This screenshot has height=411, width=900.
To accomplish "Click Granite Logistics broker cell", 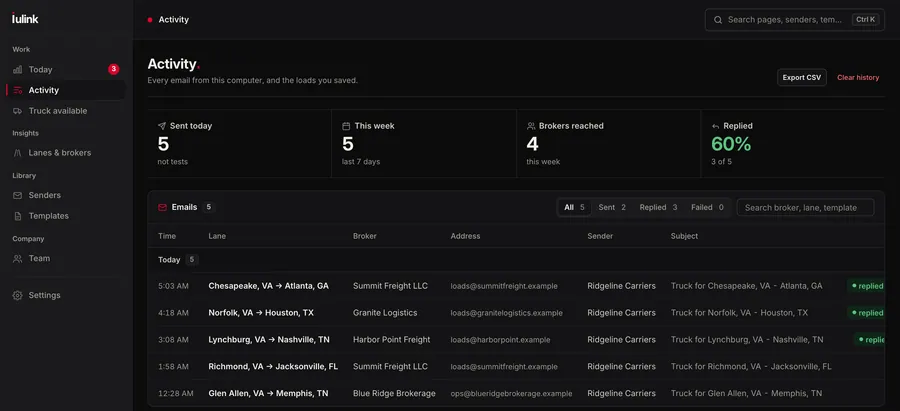I will [x=385, y=313].
